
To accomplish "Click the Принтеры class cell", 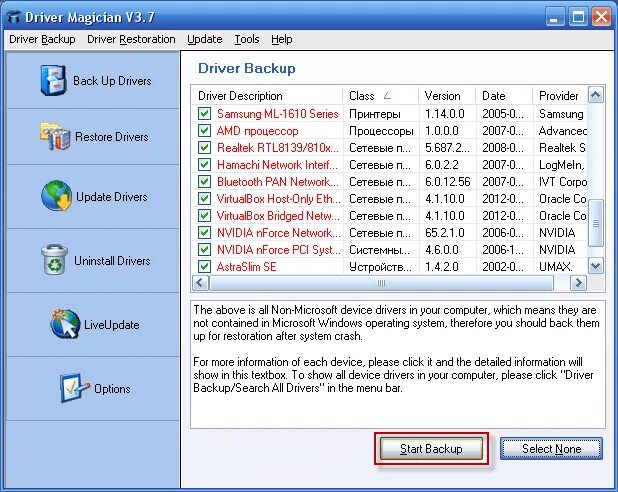I will point(375,114).
